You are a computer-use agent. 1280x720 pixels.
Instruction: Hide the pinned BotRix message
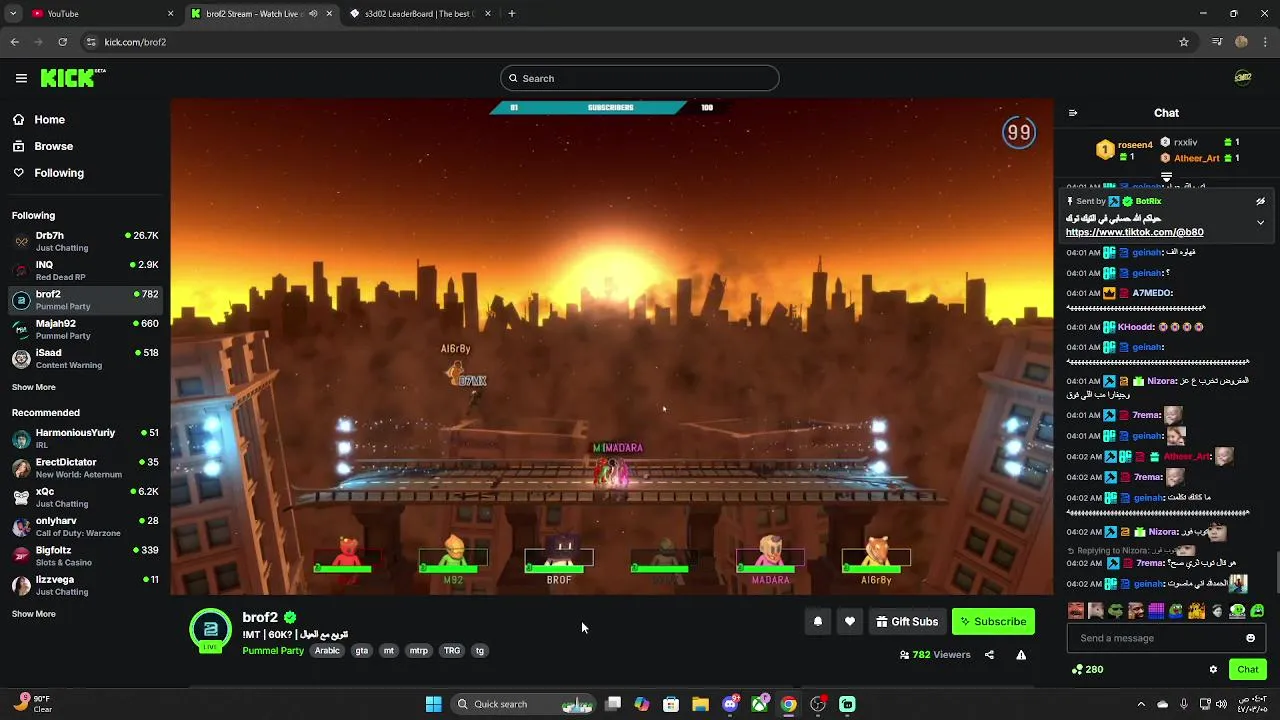(x=1260, y=201)
